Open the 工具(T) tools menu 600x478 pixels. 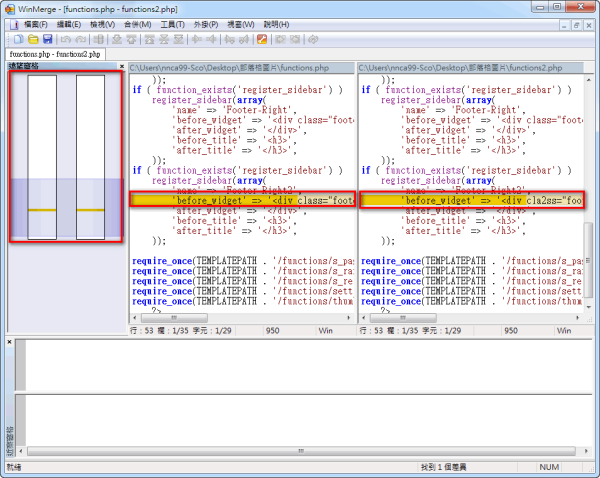pos(172,24)
